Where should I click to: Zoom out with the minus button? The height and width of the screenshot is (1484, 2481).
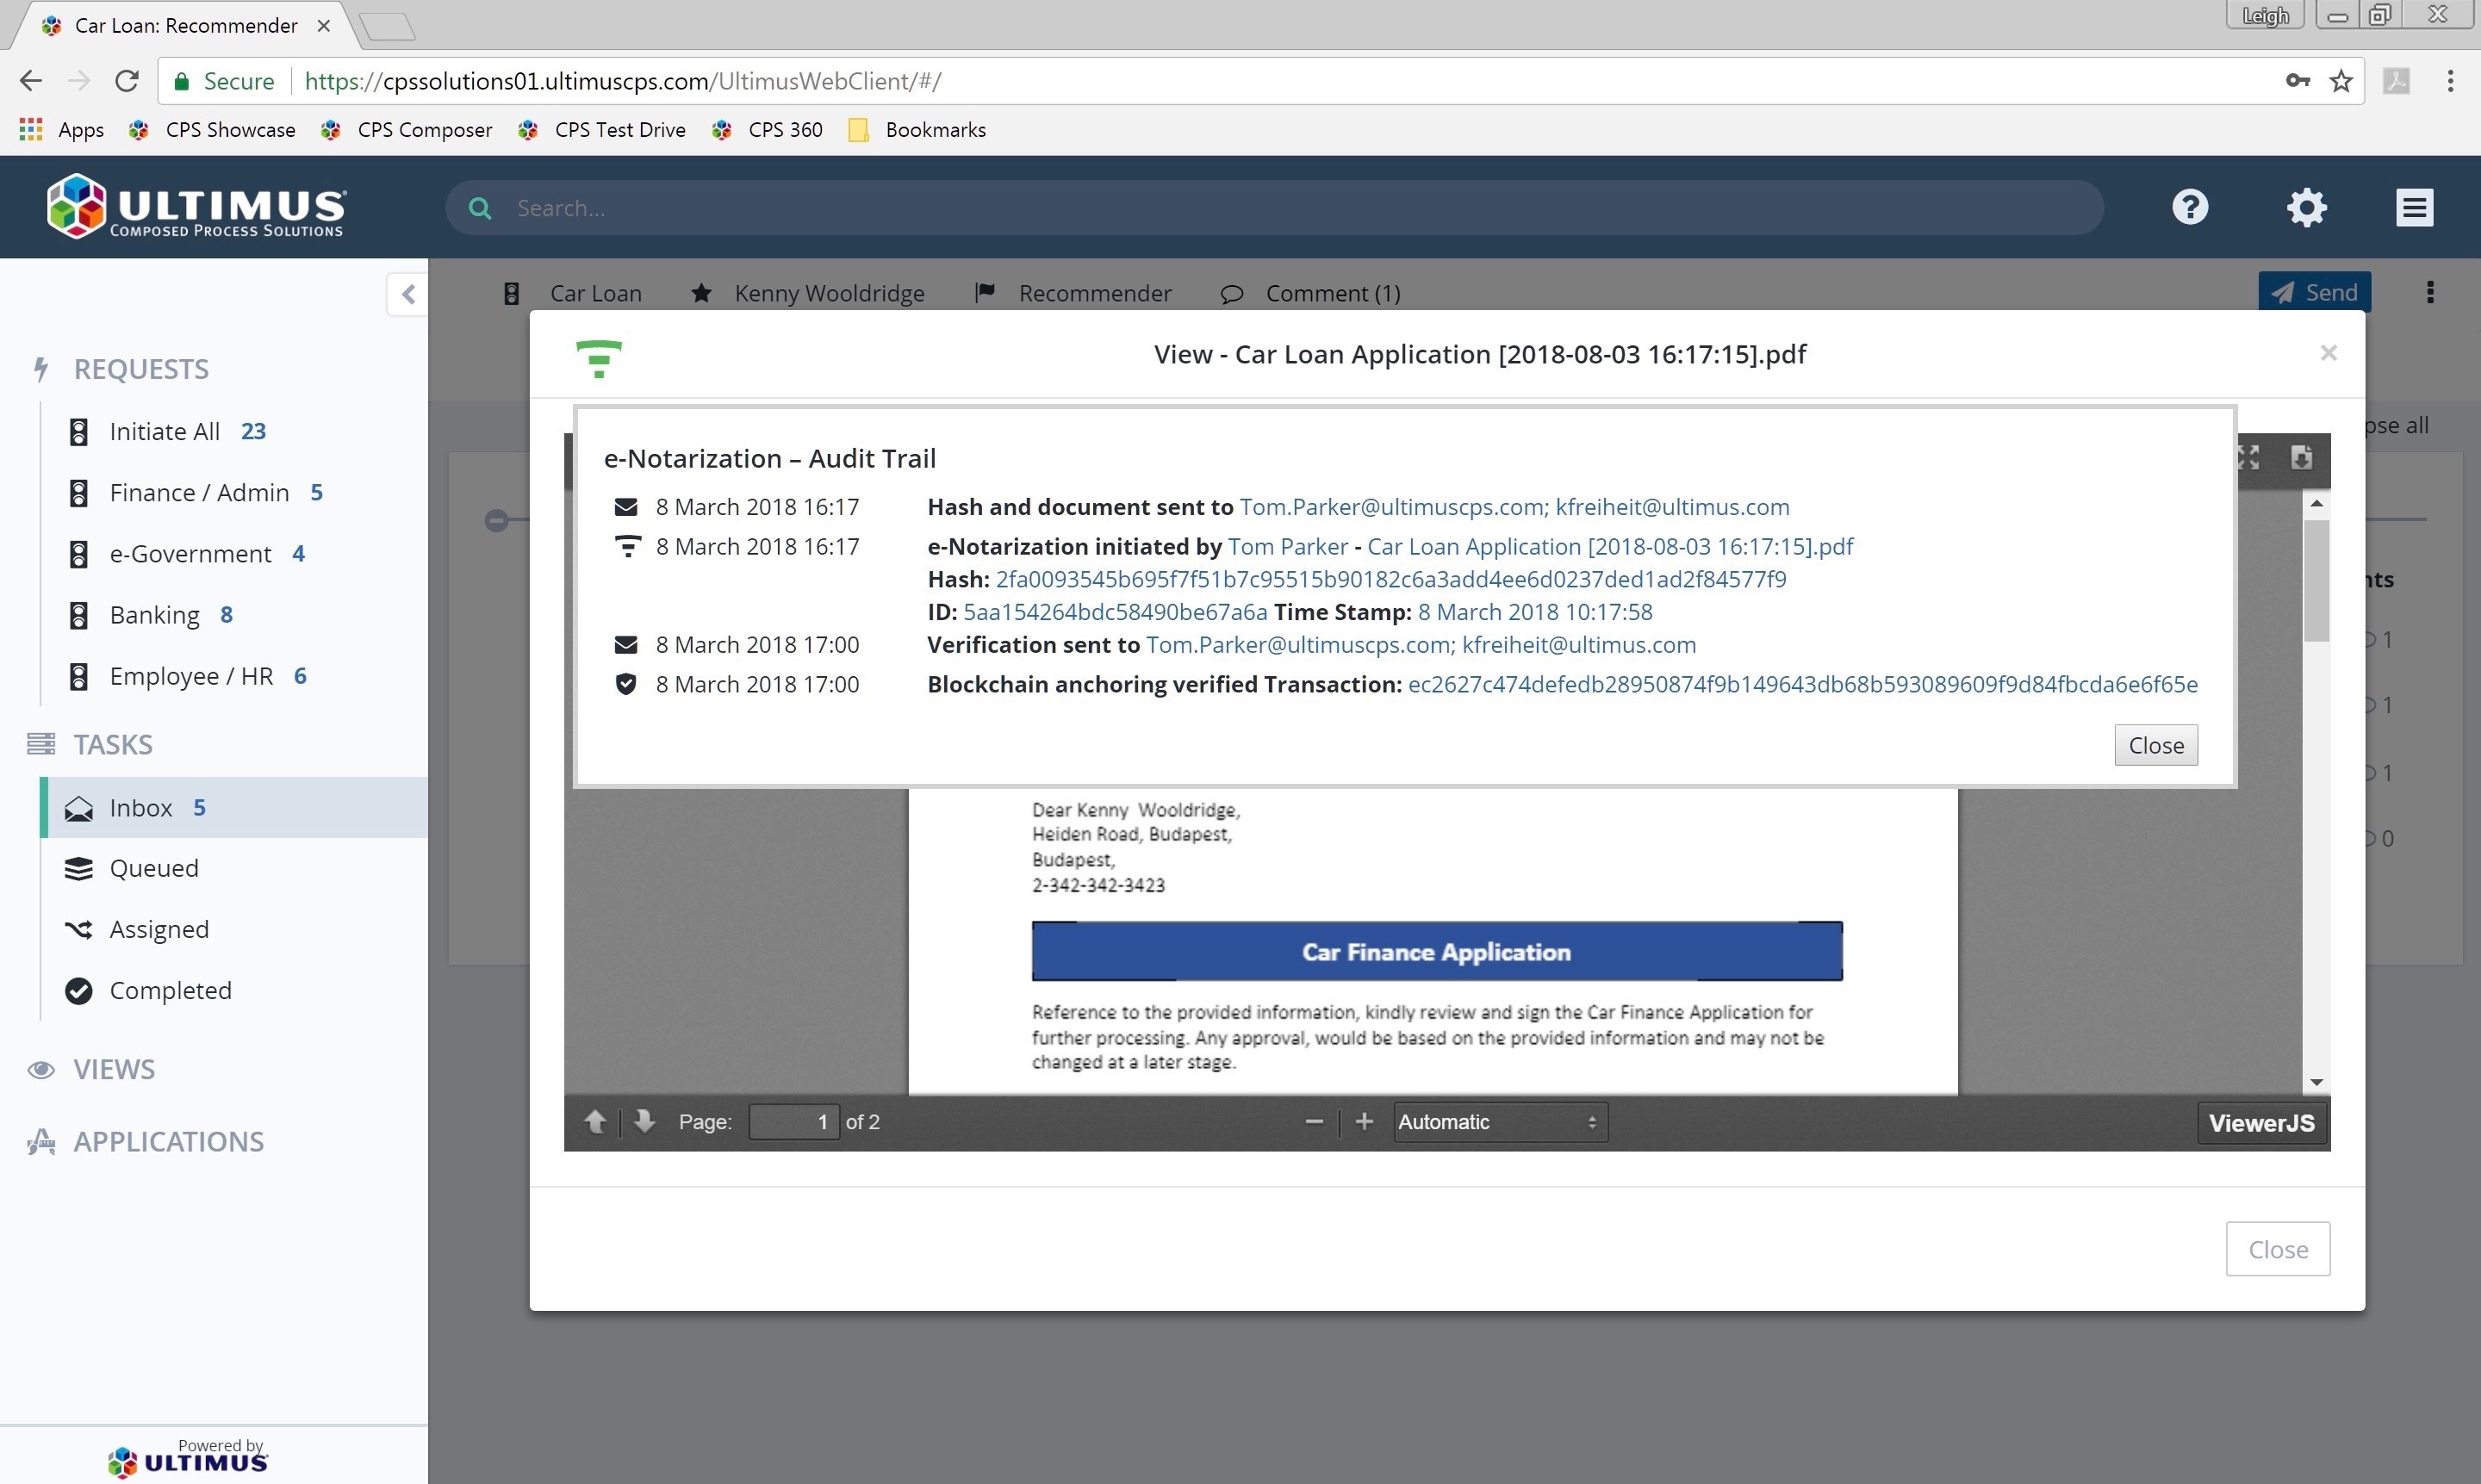tap(1314, 1122)
